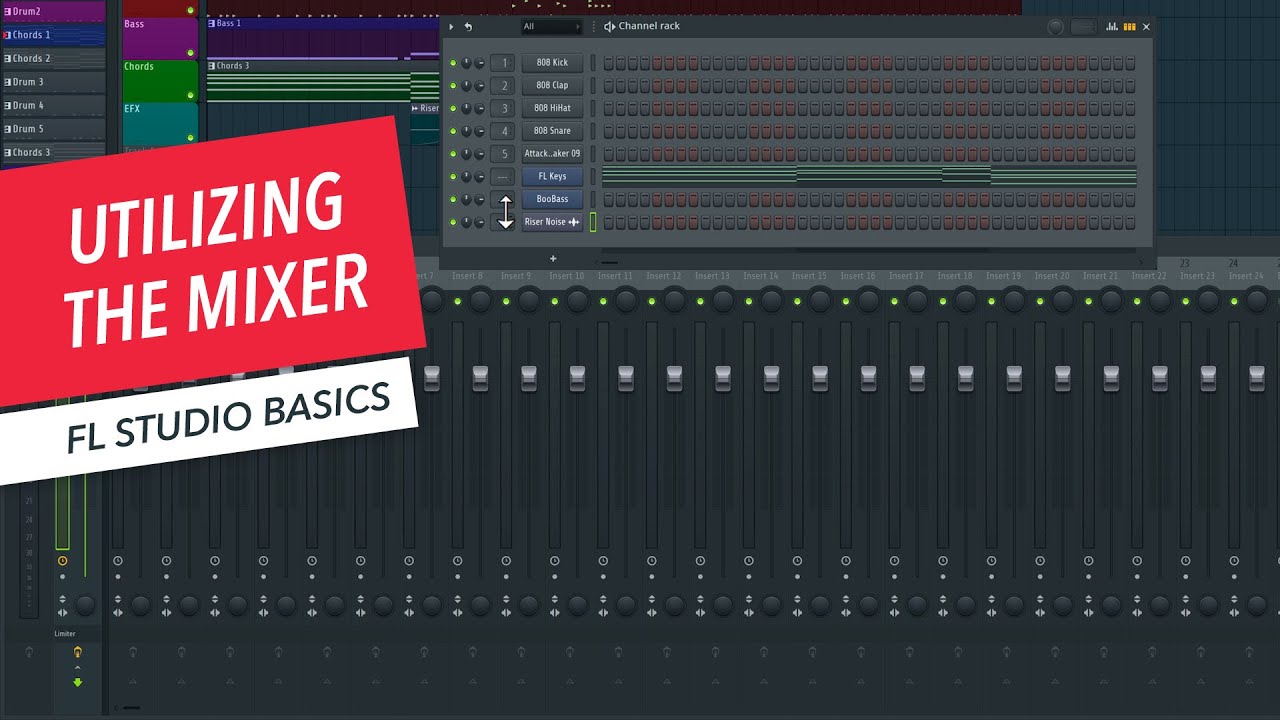Click the send icon below Insert 9
The width and height of the screenshot is (1280, 720).
pyautogui.click(x=520, y=652)
